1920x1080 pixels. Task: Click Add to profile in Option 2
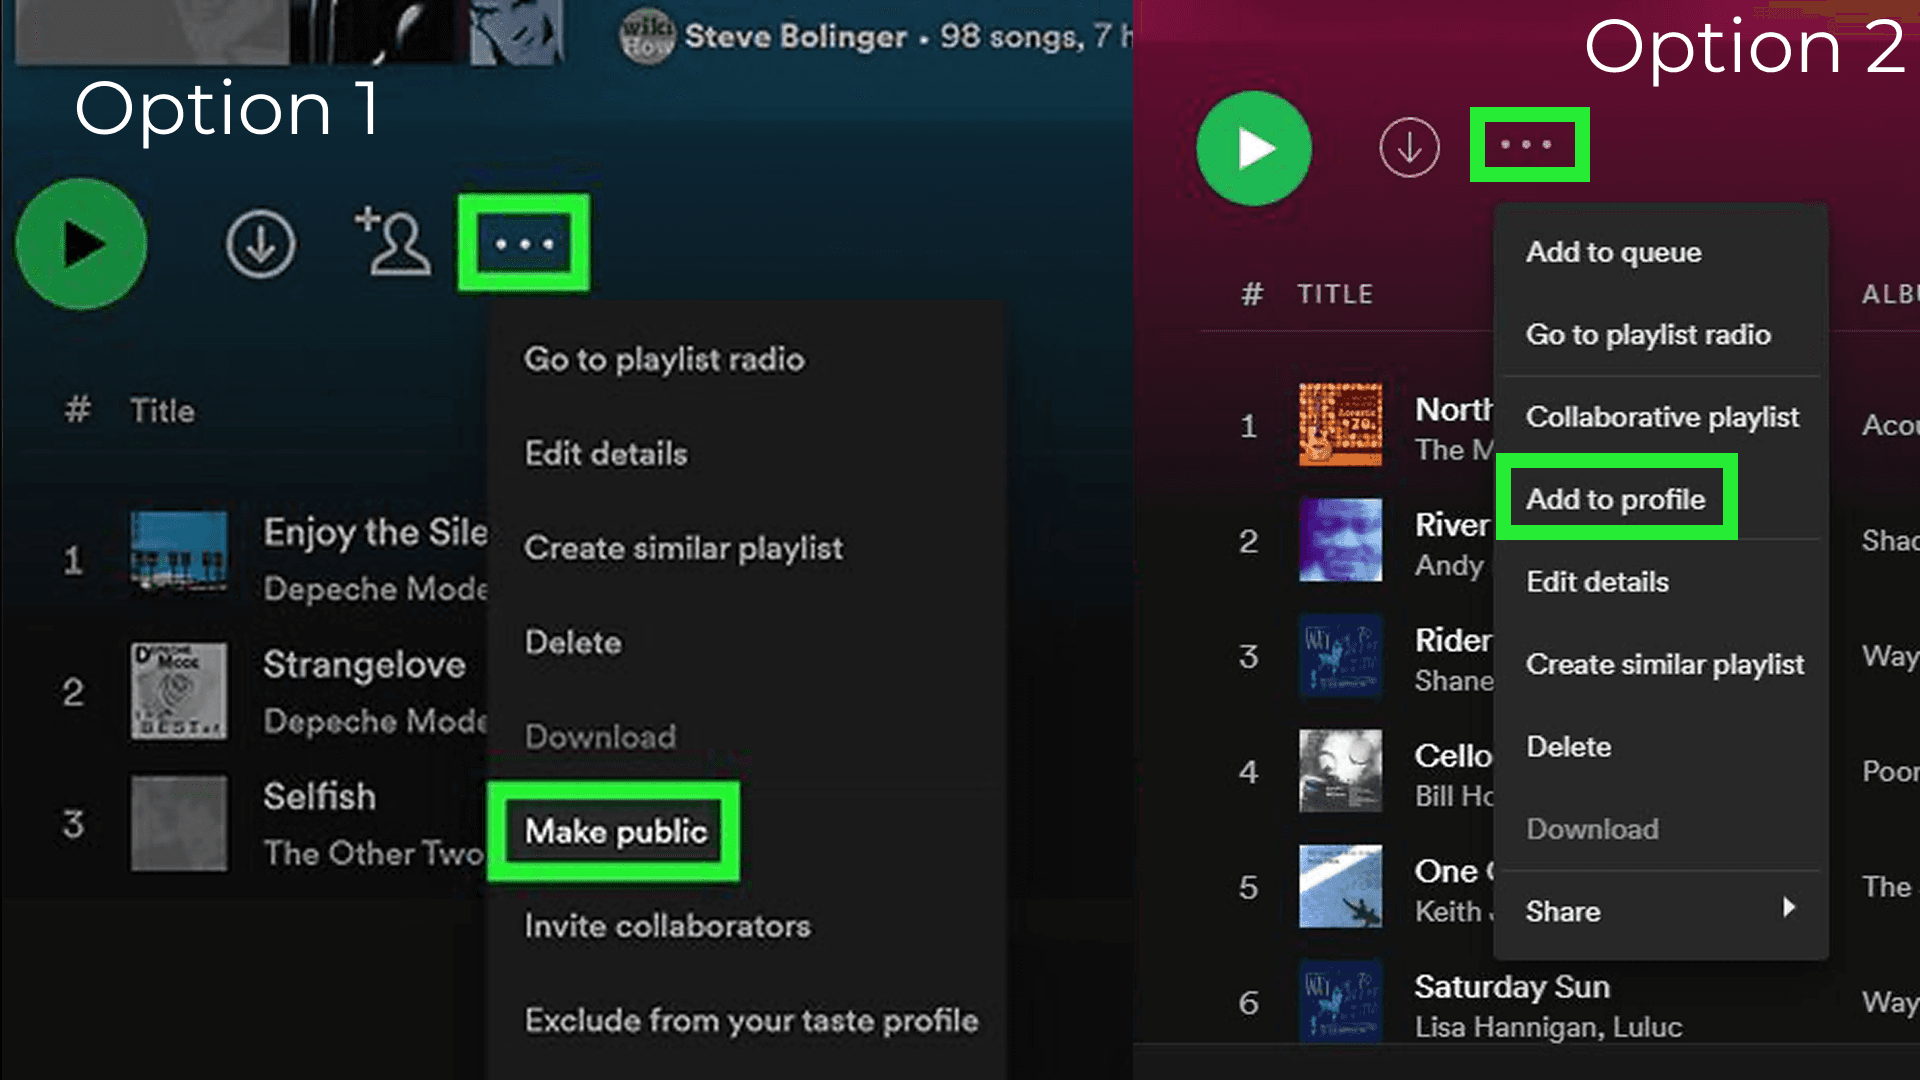tap(1617, 499)
